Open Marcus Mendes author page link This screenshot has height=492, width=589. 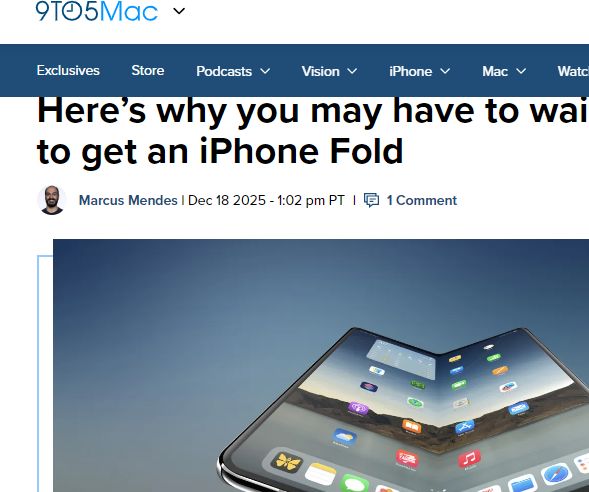click(128, 200)
